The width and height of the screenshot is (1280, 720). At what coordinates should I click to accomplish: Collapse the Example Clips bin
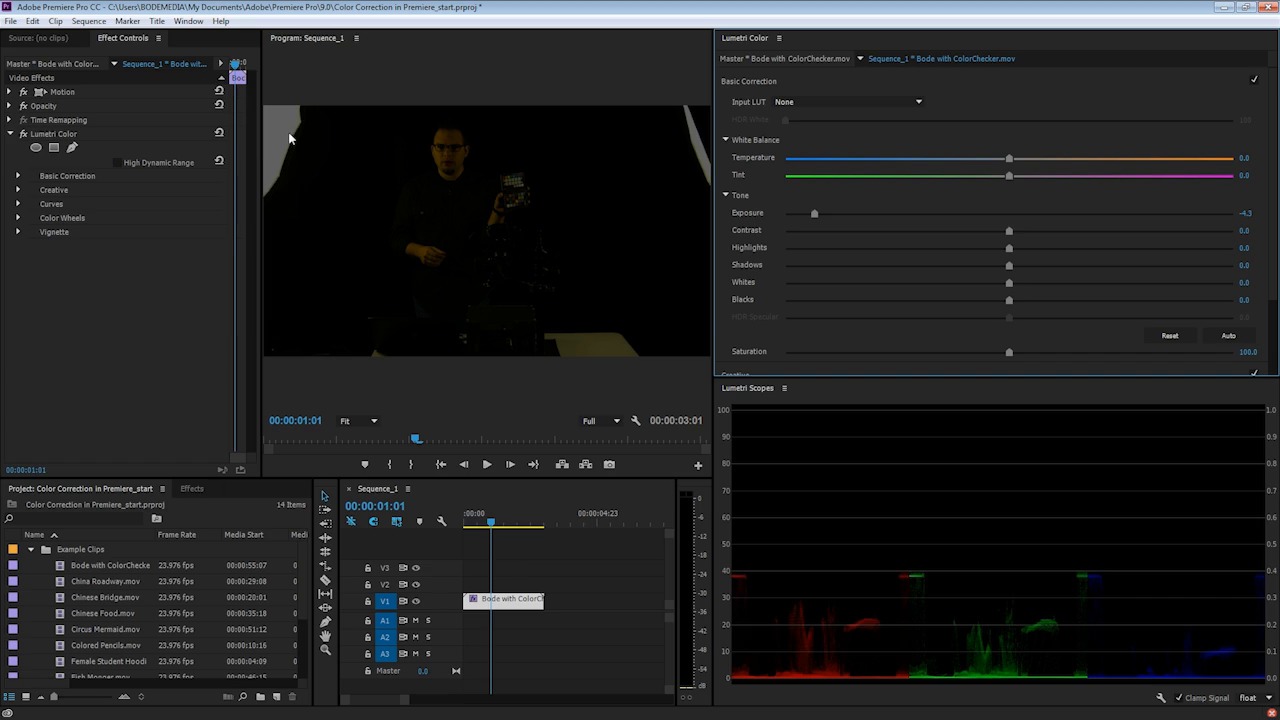[x=31, y=549]
